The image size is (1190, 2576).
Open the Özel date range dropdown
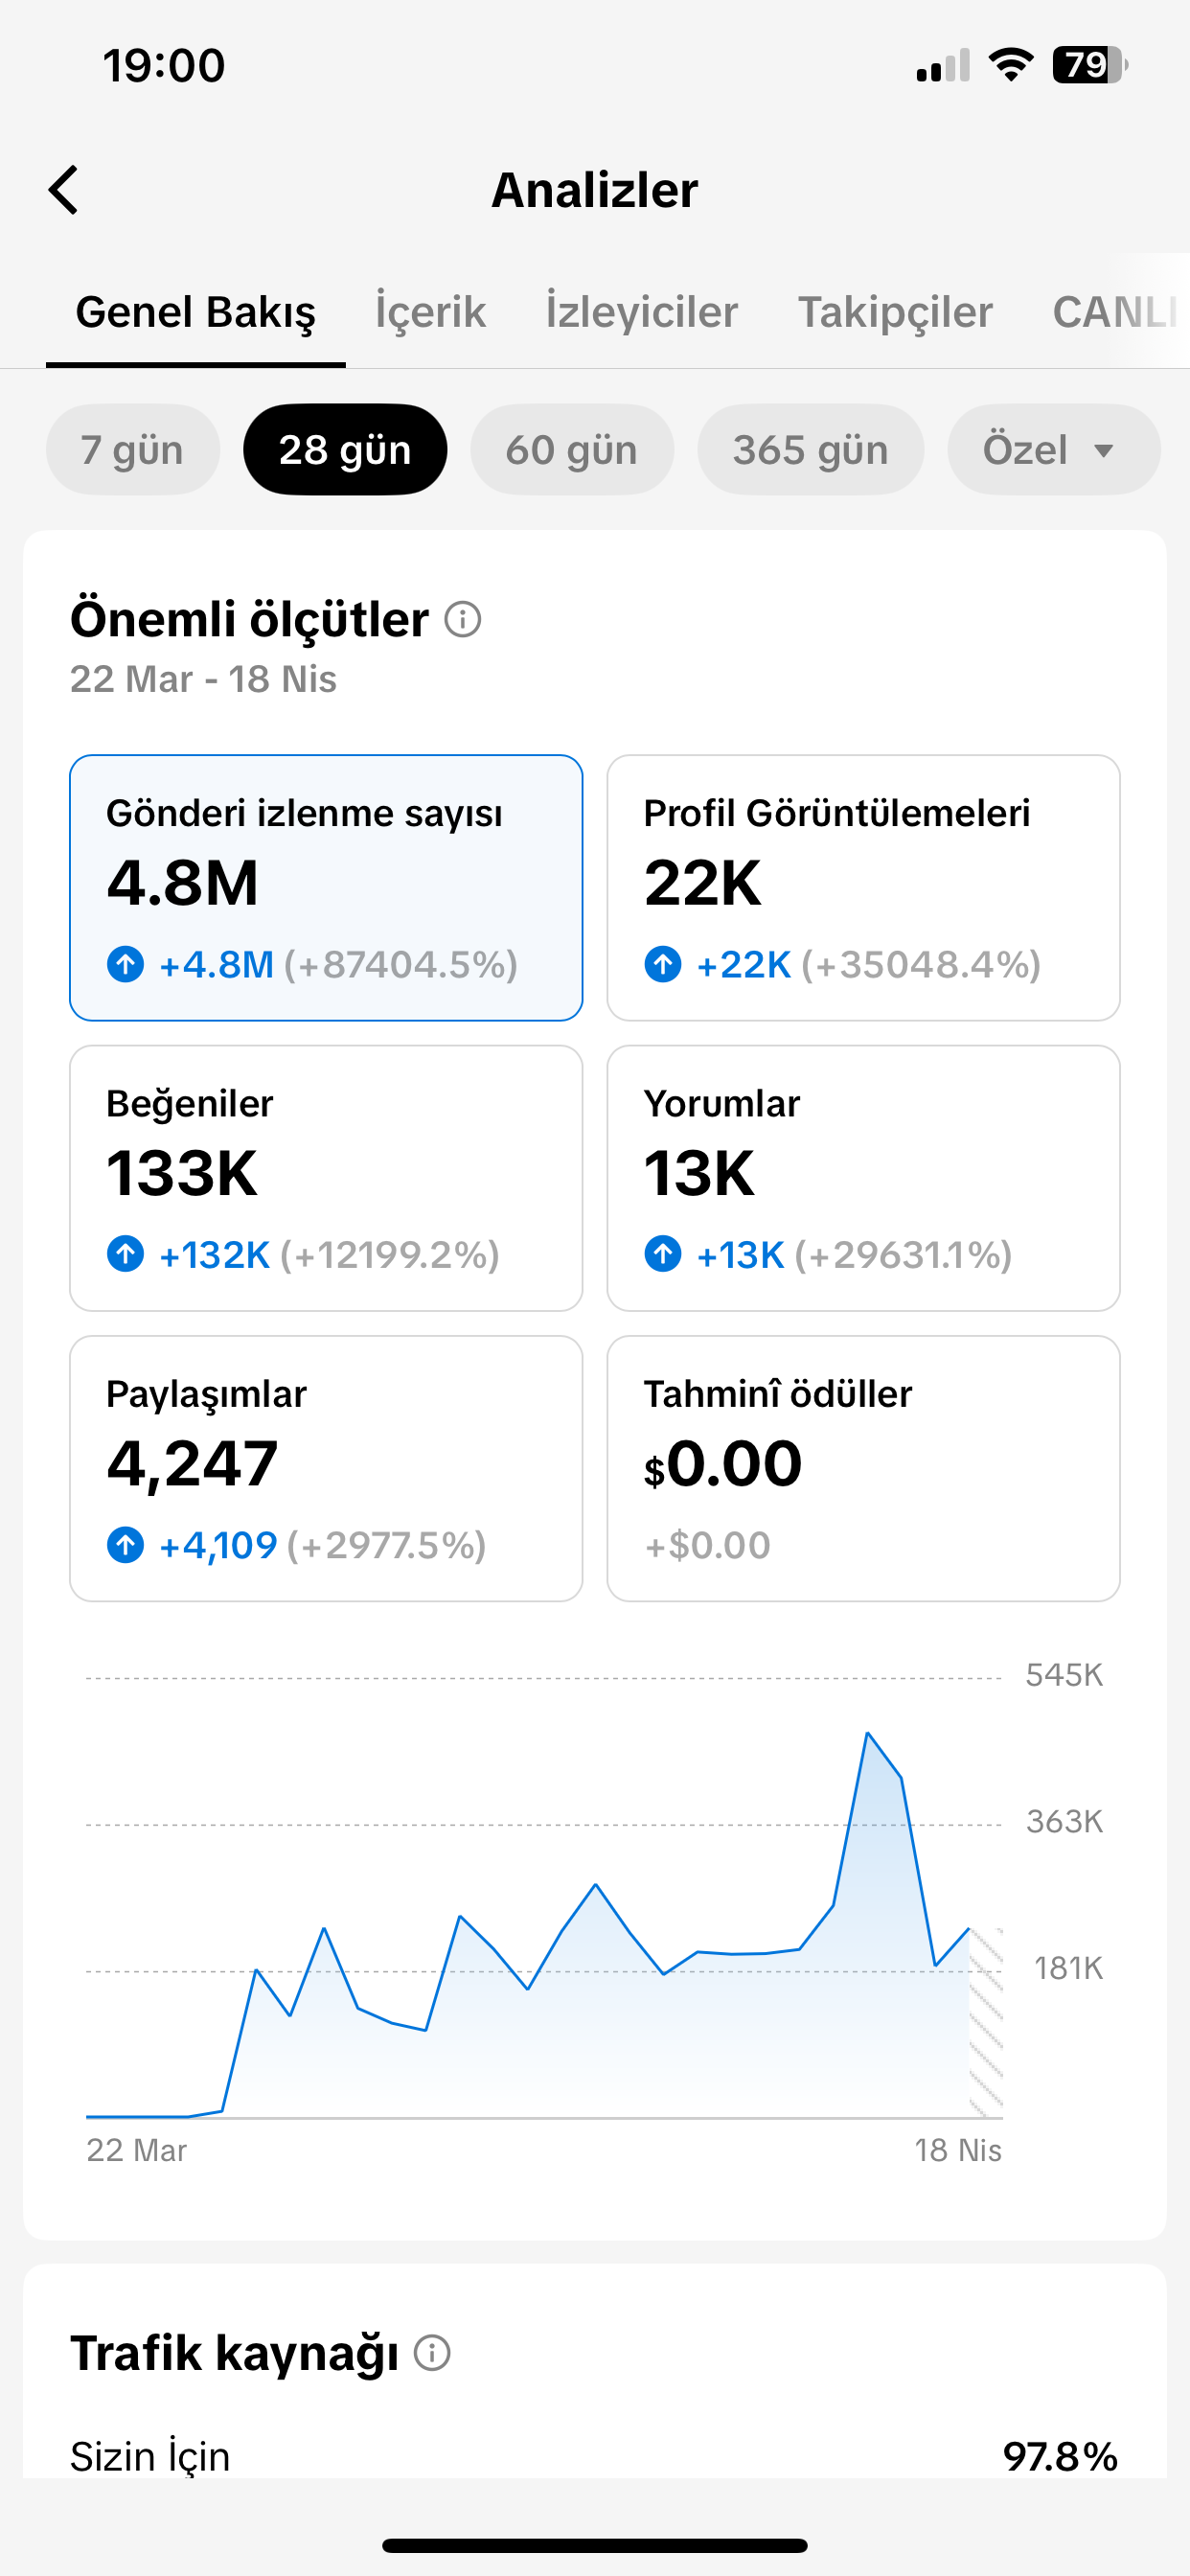[x=1054, y=450]
